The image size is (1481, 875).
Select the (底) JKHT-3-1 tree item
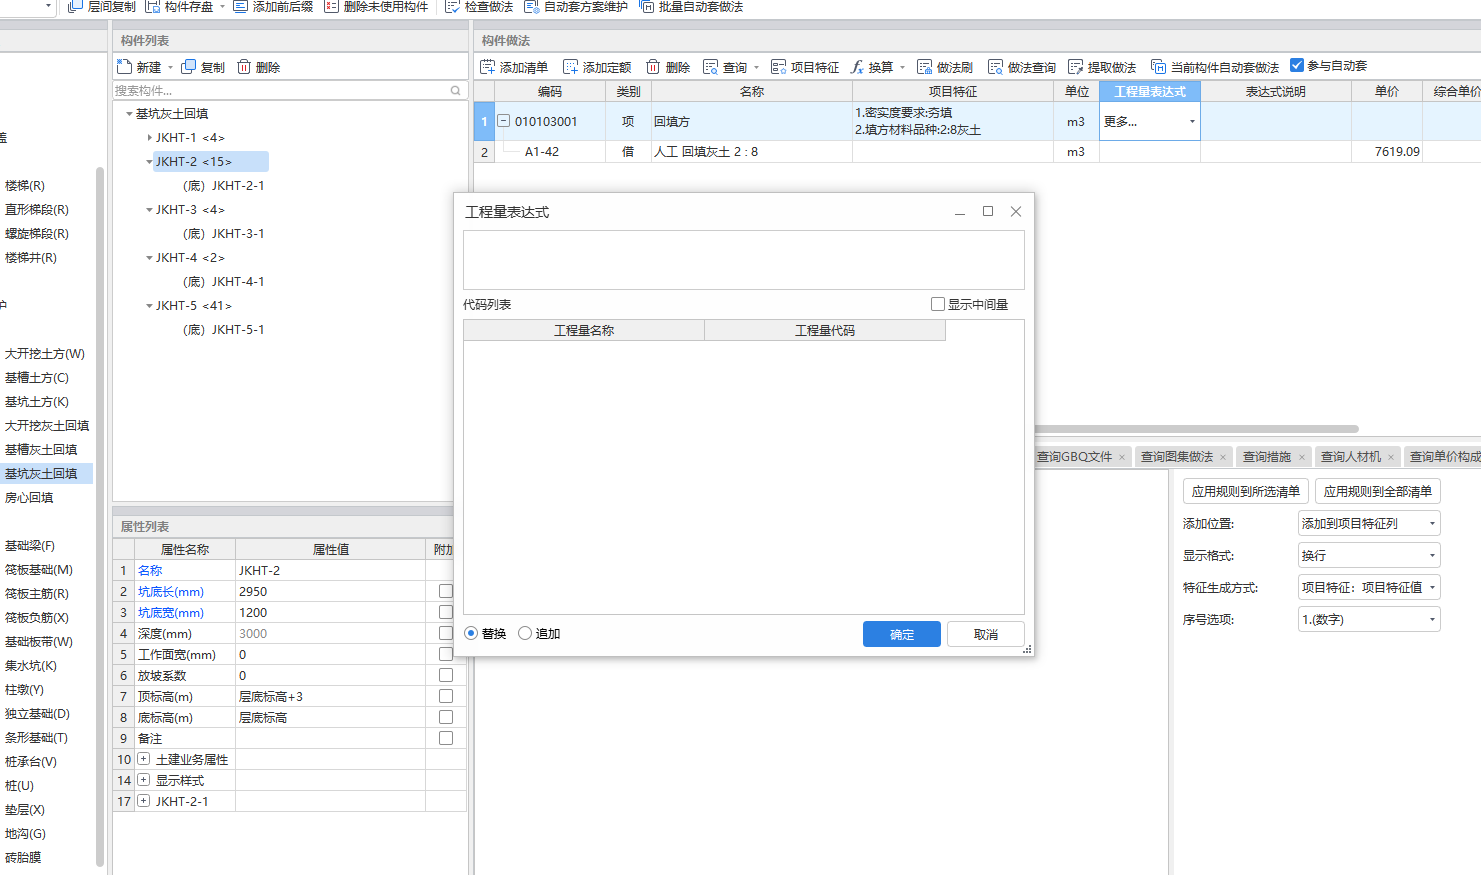click(224, 234)
